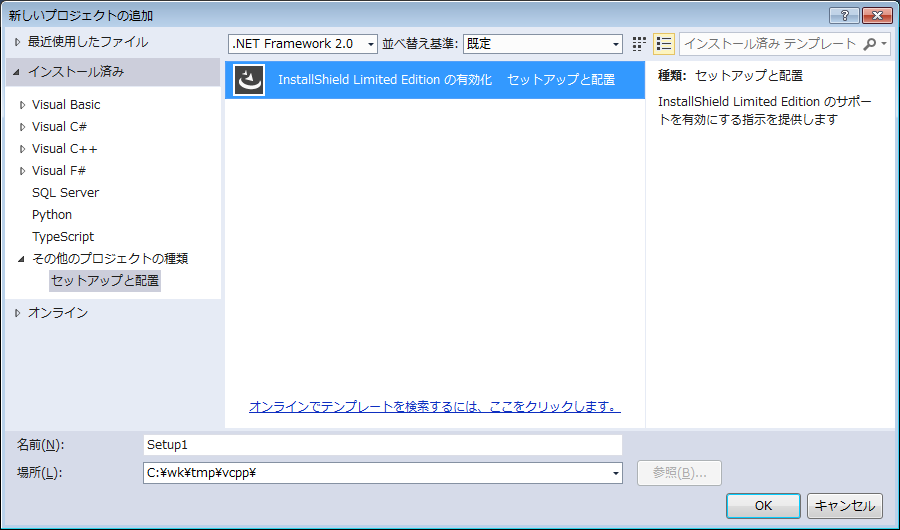Select Visual C# tree label
This screenshot has width=900, height=530.
click(x=59, y=127)
